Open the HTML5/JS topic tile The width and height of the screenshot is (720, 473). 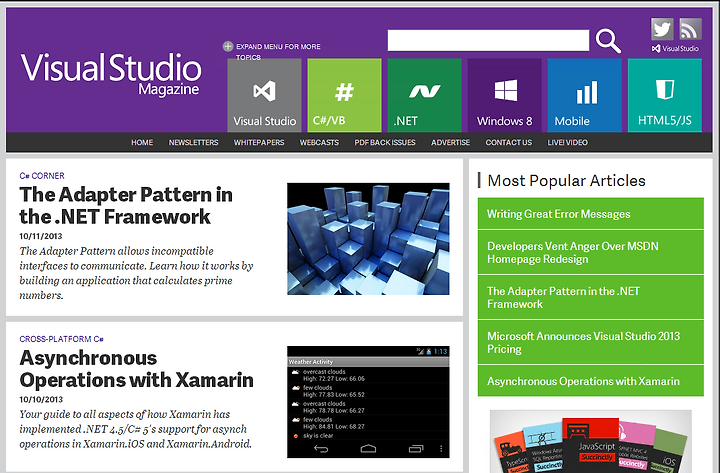(x=664, y=95)
